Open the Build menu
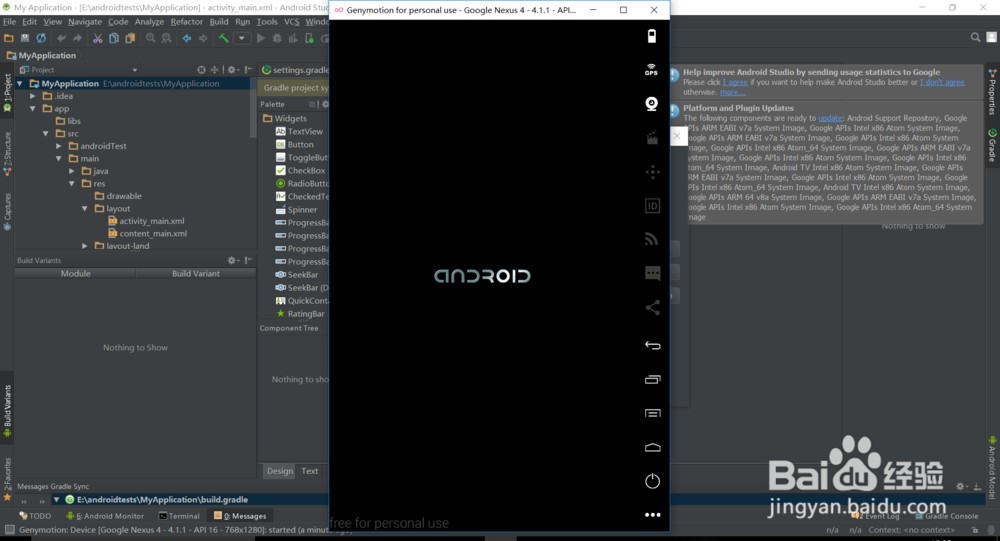Viewport: 1000px width, 541px height. (219, 22)
